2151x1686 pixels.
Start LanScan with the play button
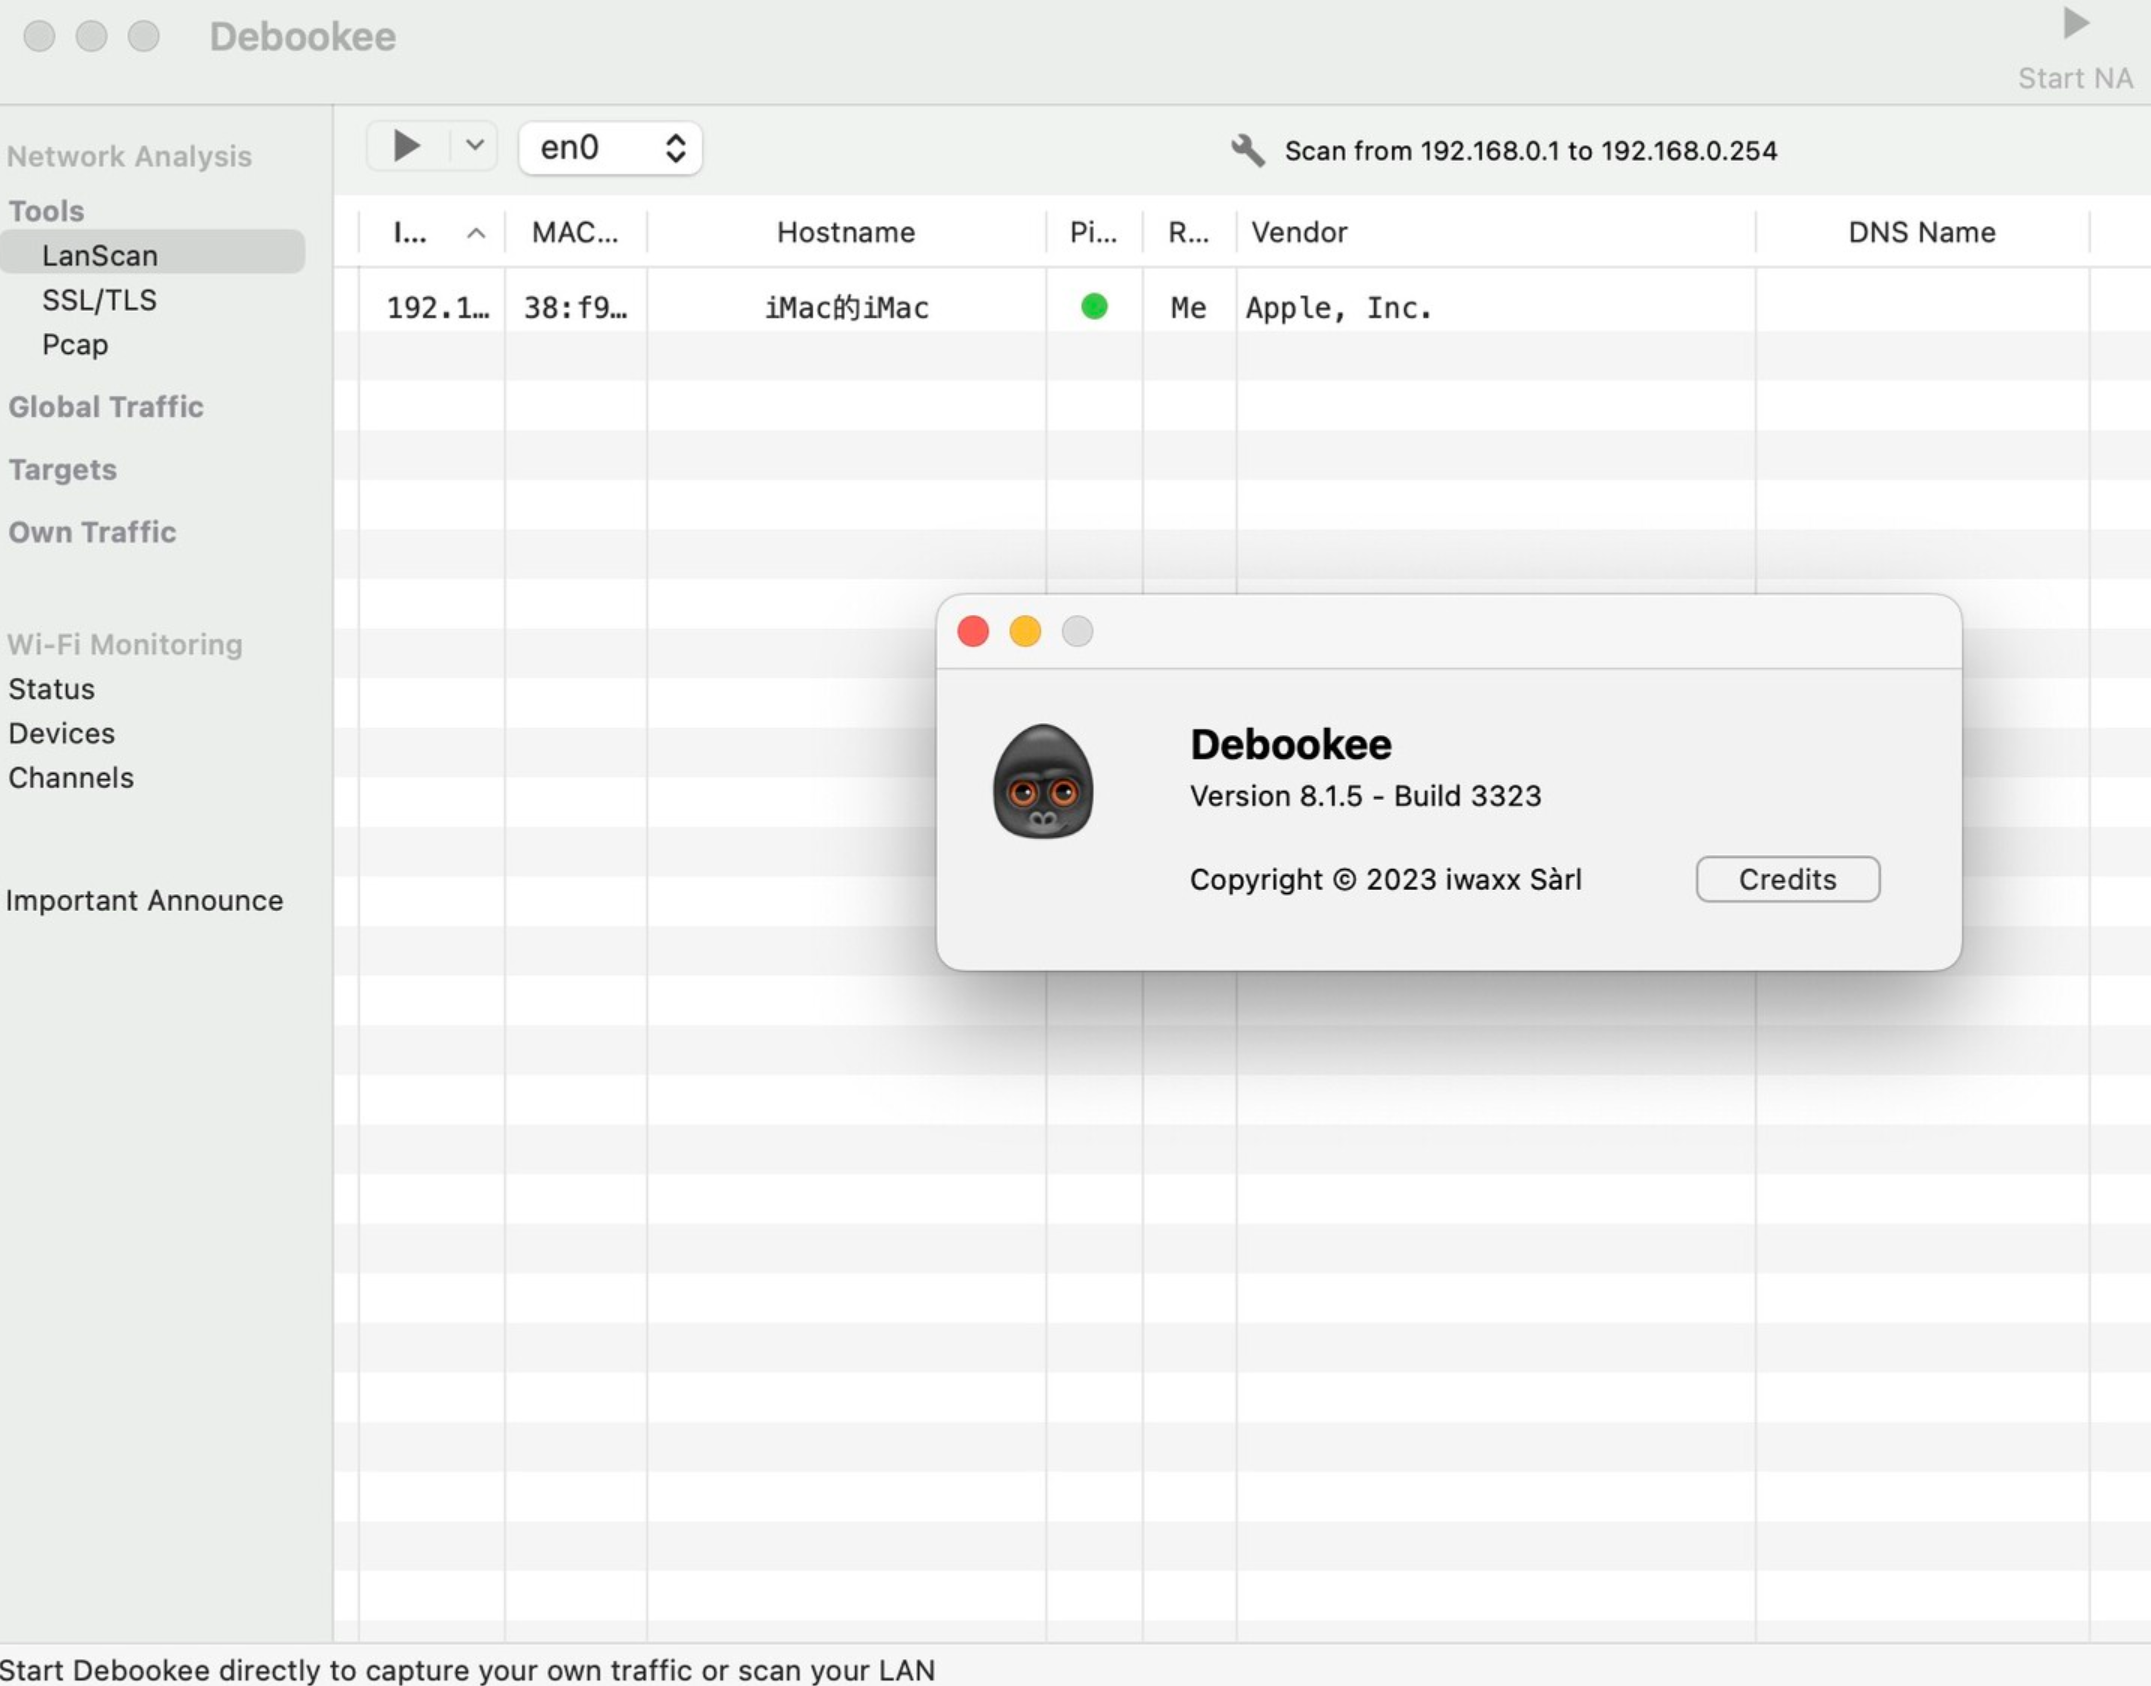[406, 147]
